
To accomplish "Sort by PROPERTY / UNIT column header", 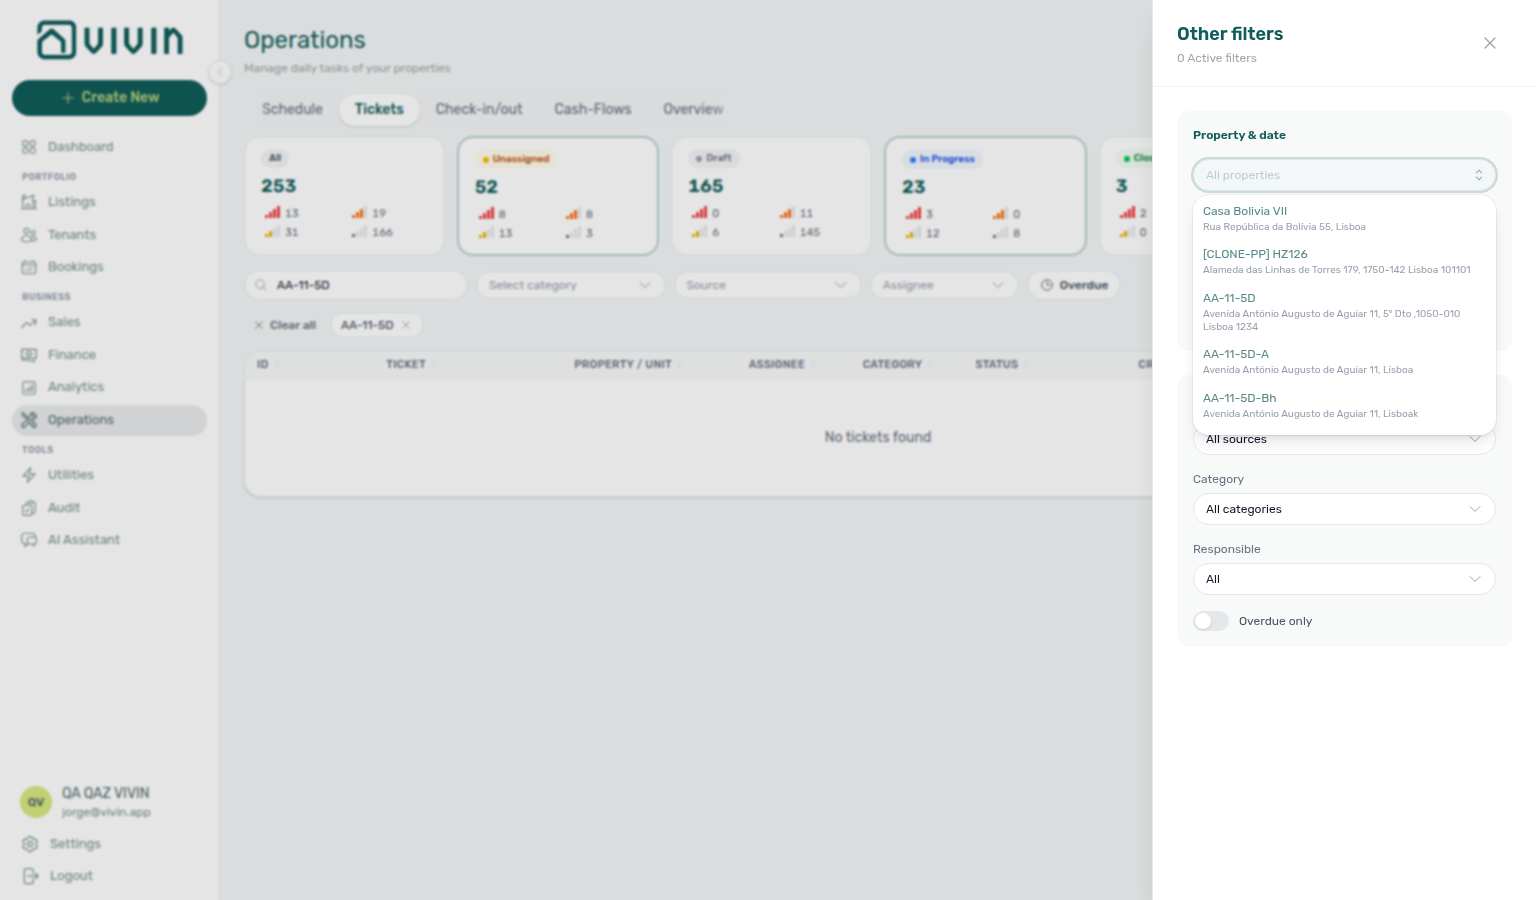I will tap(623, 364).
